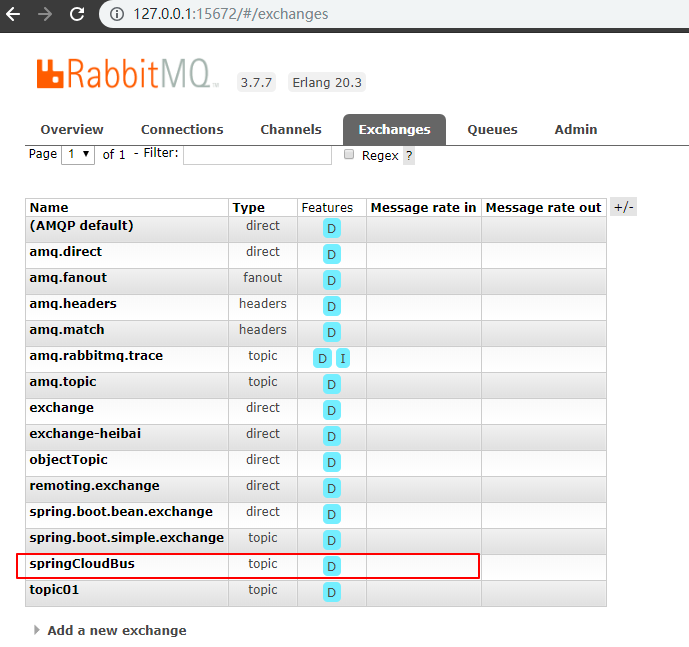Click the D badge for amq.direct
689x647 pixels.
(331, 254)
